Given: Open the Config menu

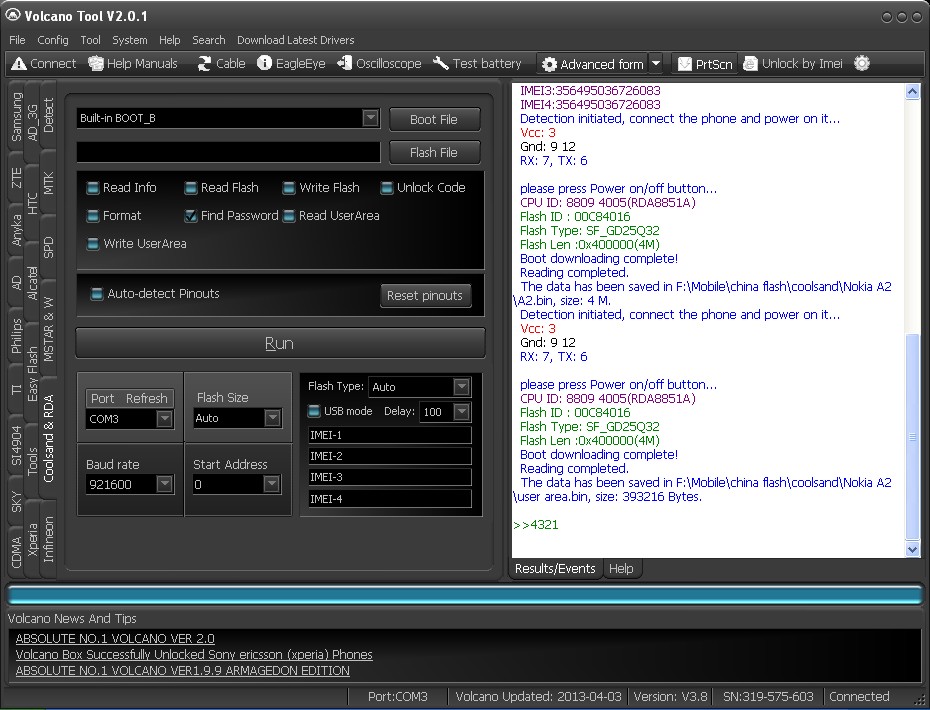Looking at the screenshot, I should coord(53,40).
